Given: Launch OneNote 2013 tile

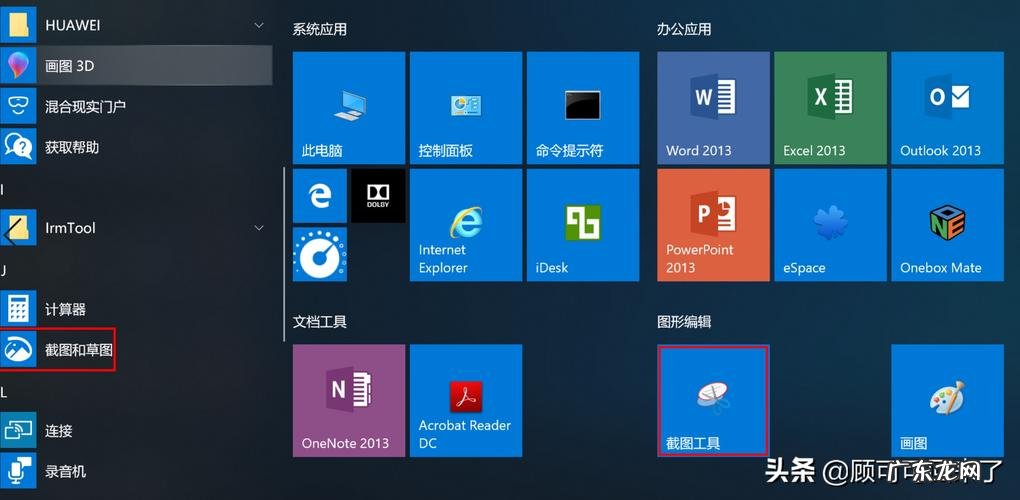Looking at the screenshot, I should click(x=349, y=401).
